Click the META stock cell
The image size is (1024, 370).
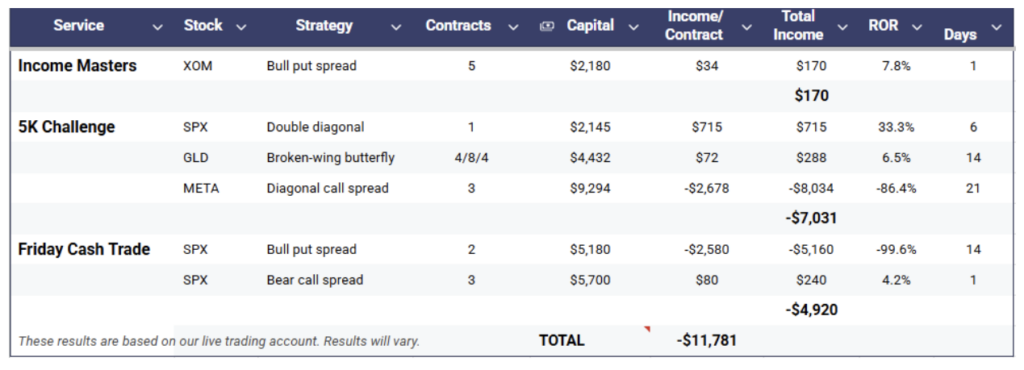(201, 189)
